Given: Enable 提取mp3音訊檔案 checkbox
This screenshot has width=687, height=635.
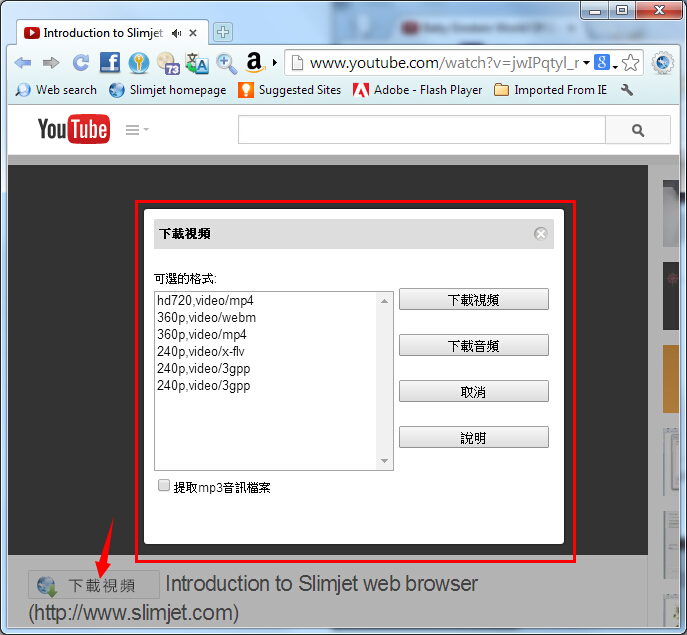Looking at the screenshot, I should tap(164, 486).
